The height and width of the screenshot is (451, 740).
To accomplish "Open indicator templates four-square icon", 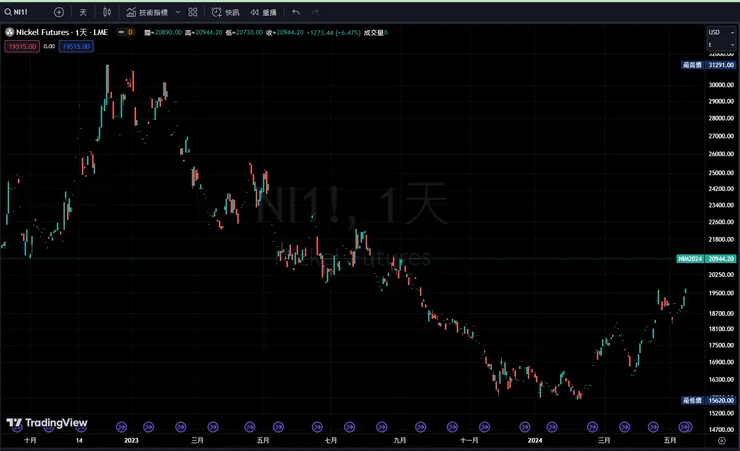I will 193,12.
